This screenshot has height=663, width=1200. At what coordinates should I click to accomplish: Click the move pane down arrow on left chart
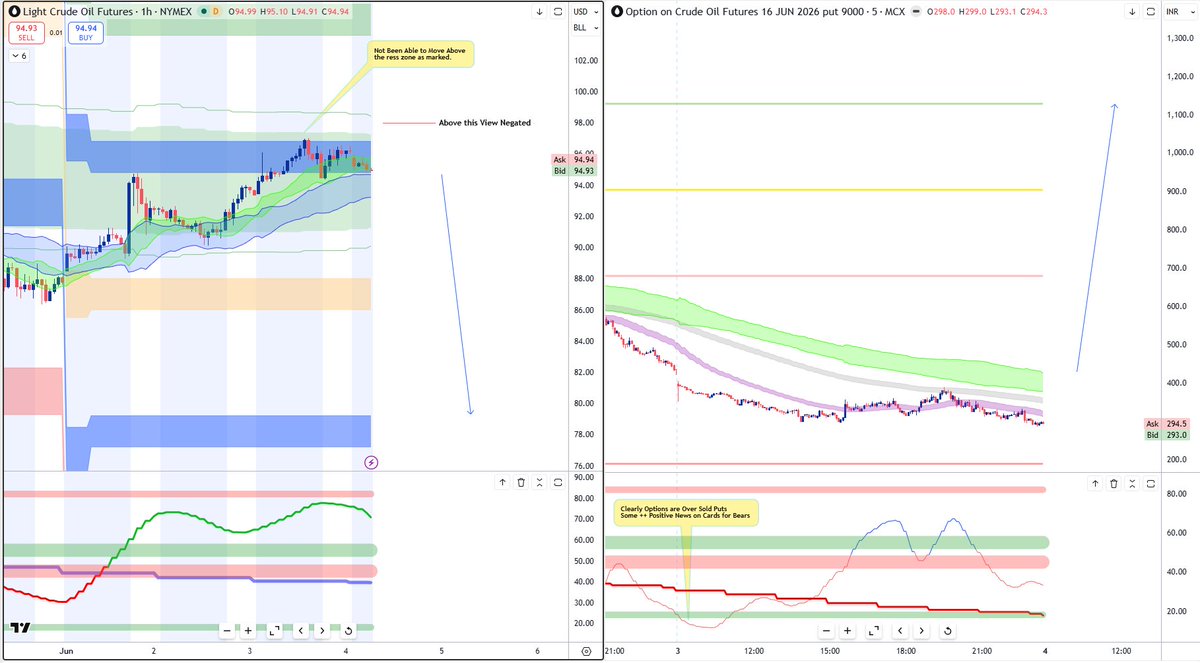[x=539, y=12]
